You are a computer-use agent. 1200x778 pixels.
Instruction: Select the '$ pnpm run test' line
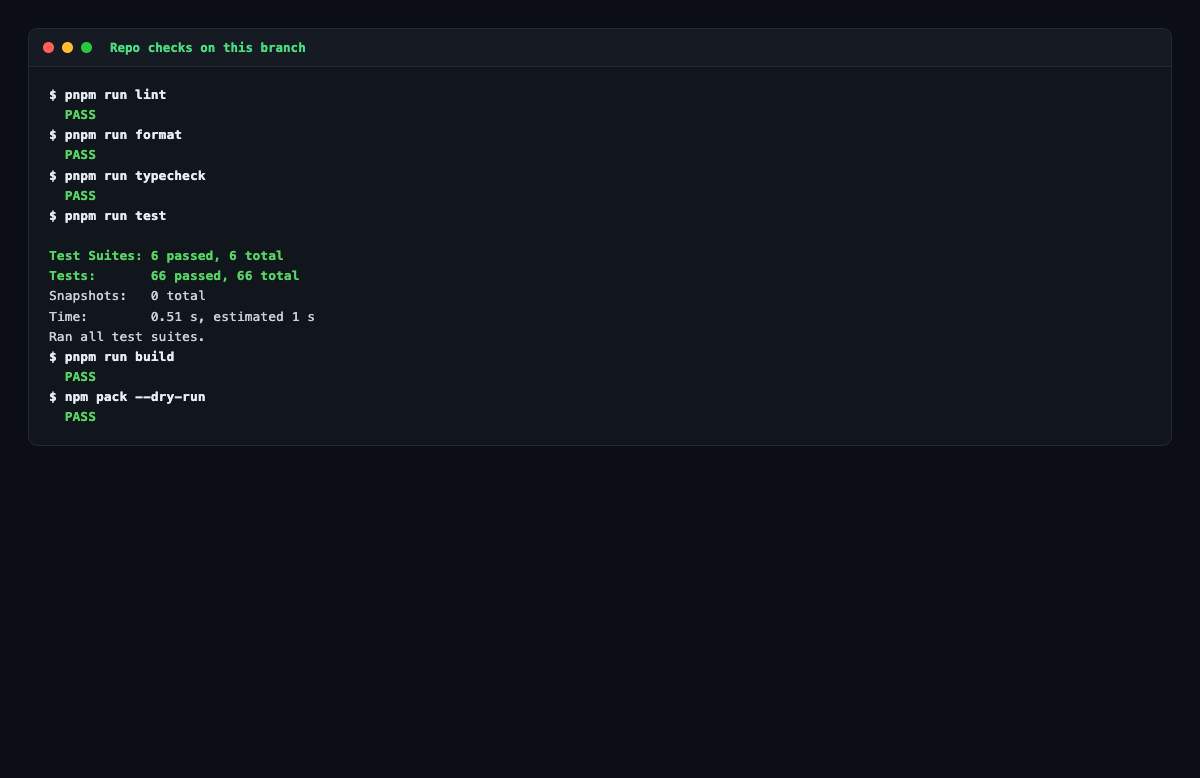[x=108, y=215]
